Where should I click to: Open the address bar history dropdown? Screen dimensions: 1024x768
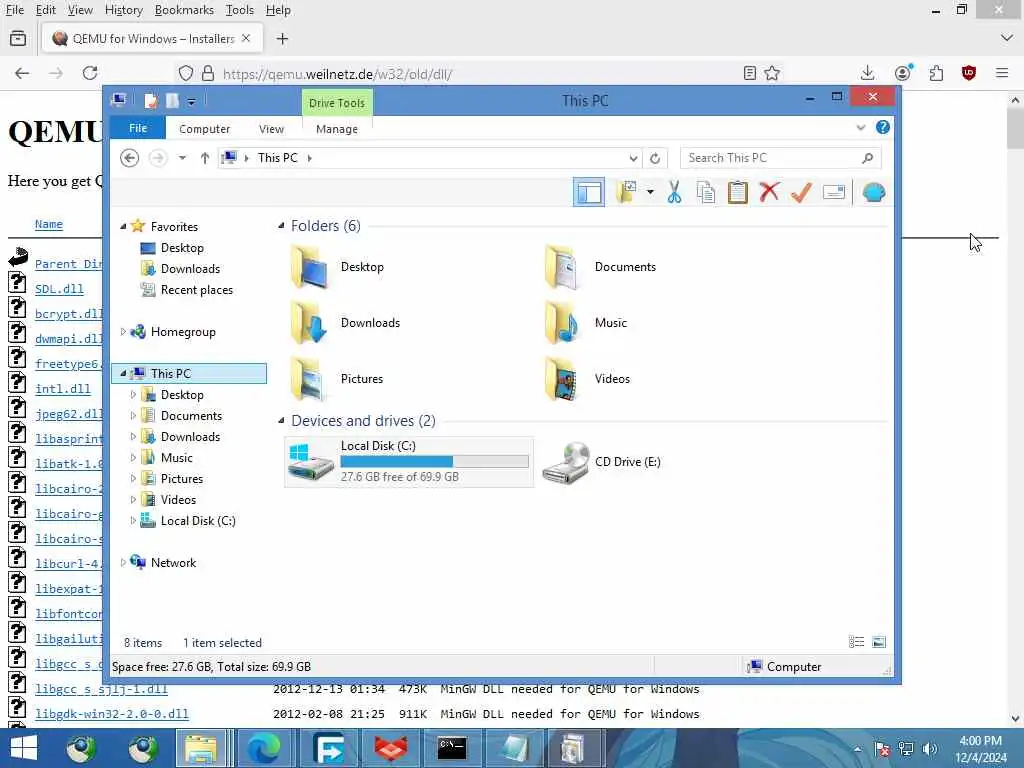click(x=633, y=158)
